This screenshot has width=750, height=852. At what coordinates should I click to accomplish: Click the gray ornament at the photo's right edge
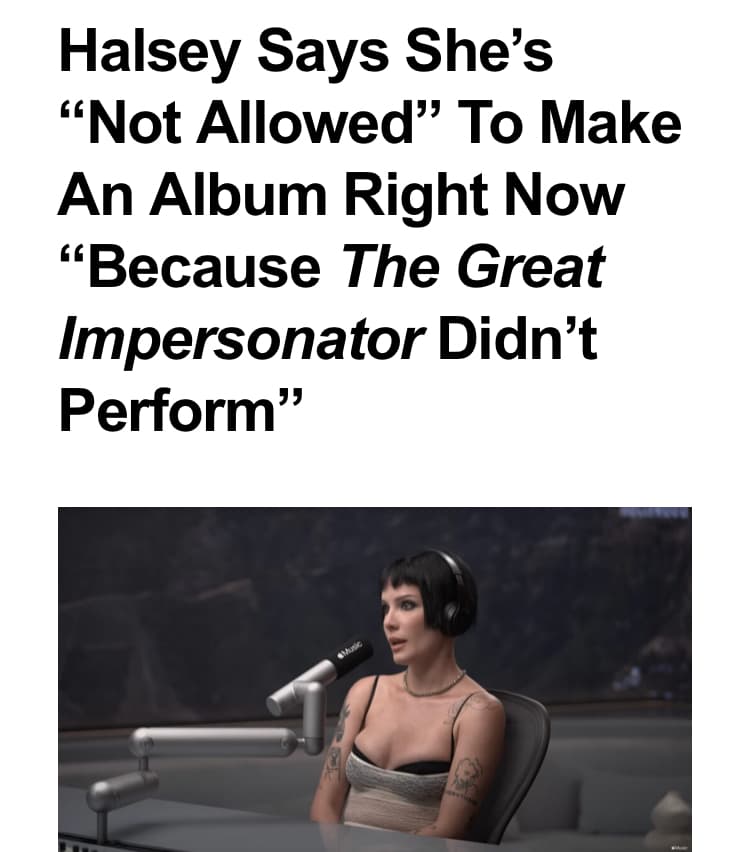(671, 822)
